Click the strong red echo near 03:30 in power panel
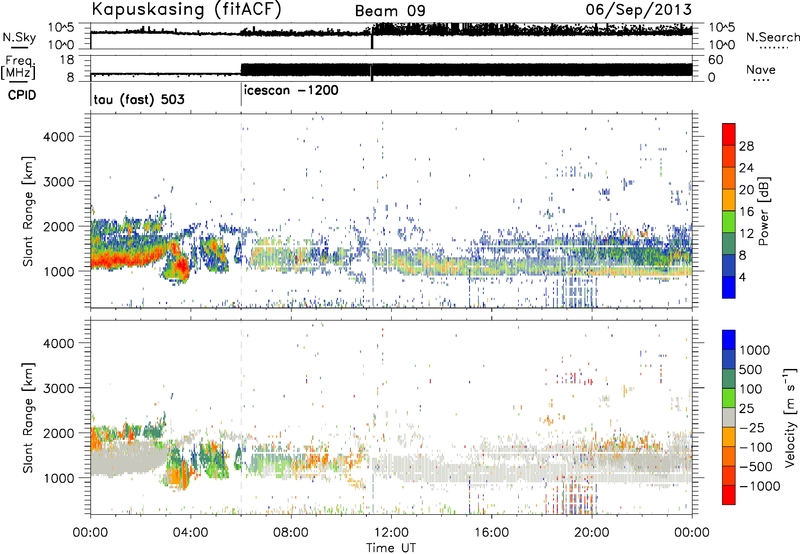The image size is (800, 554). (180, 265)
